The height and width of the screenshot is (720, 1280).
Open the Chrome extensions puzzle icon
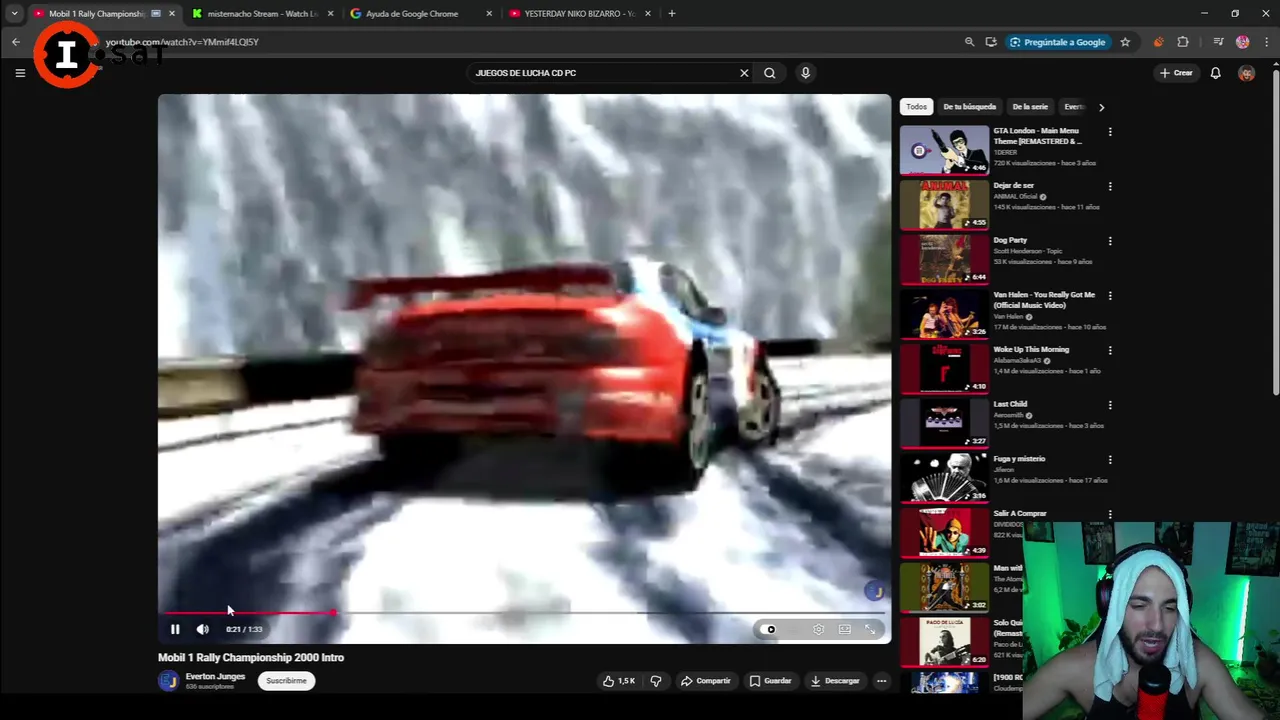click(1183, 42)
